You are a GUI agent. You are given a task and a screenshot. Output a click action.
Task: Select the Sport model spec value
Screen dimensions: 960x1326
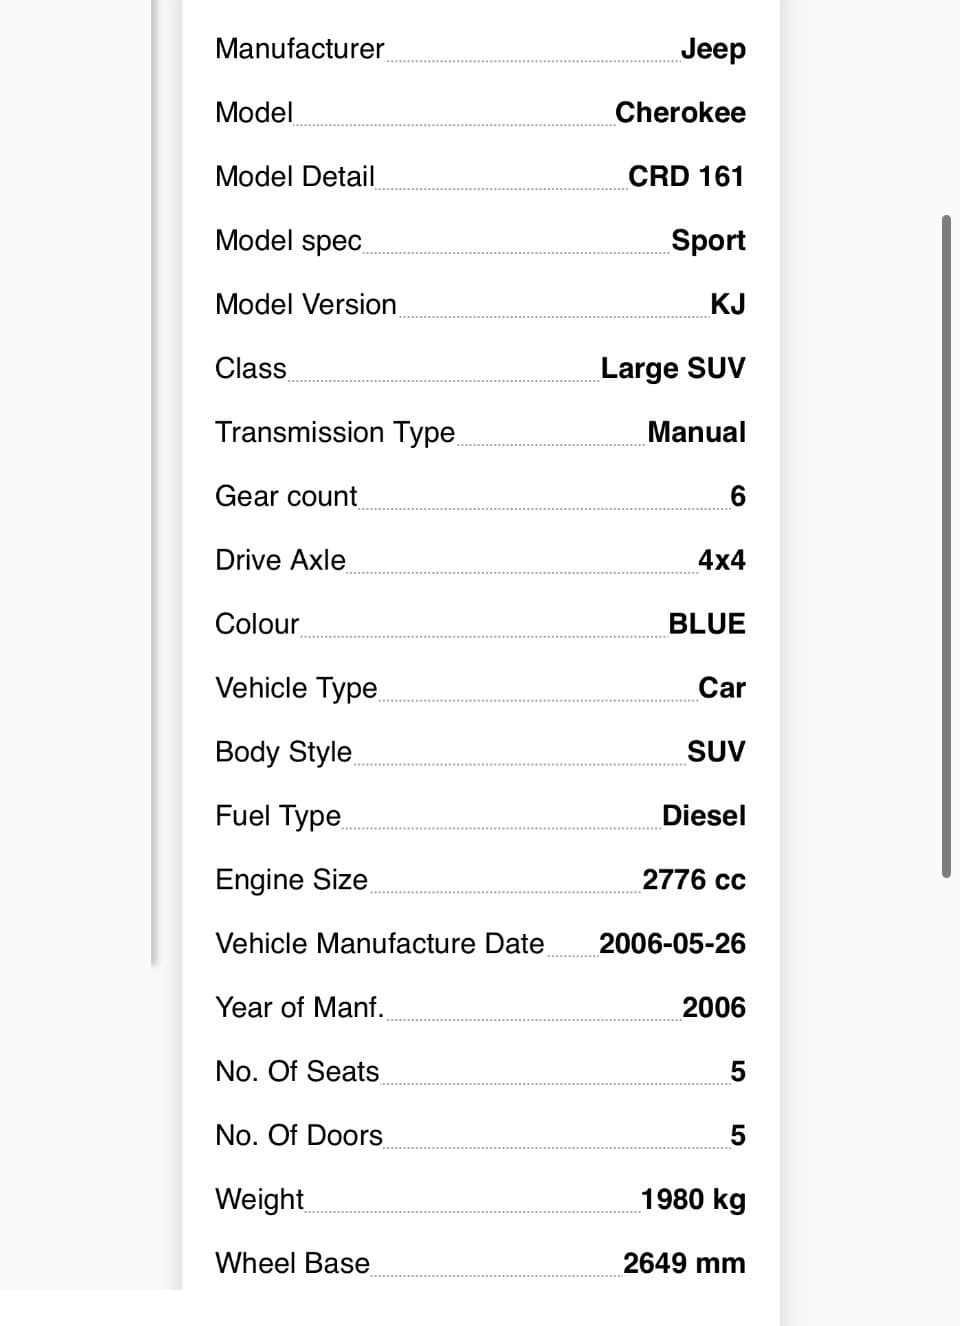click(708, 241)
